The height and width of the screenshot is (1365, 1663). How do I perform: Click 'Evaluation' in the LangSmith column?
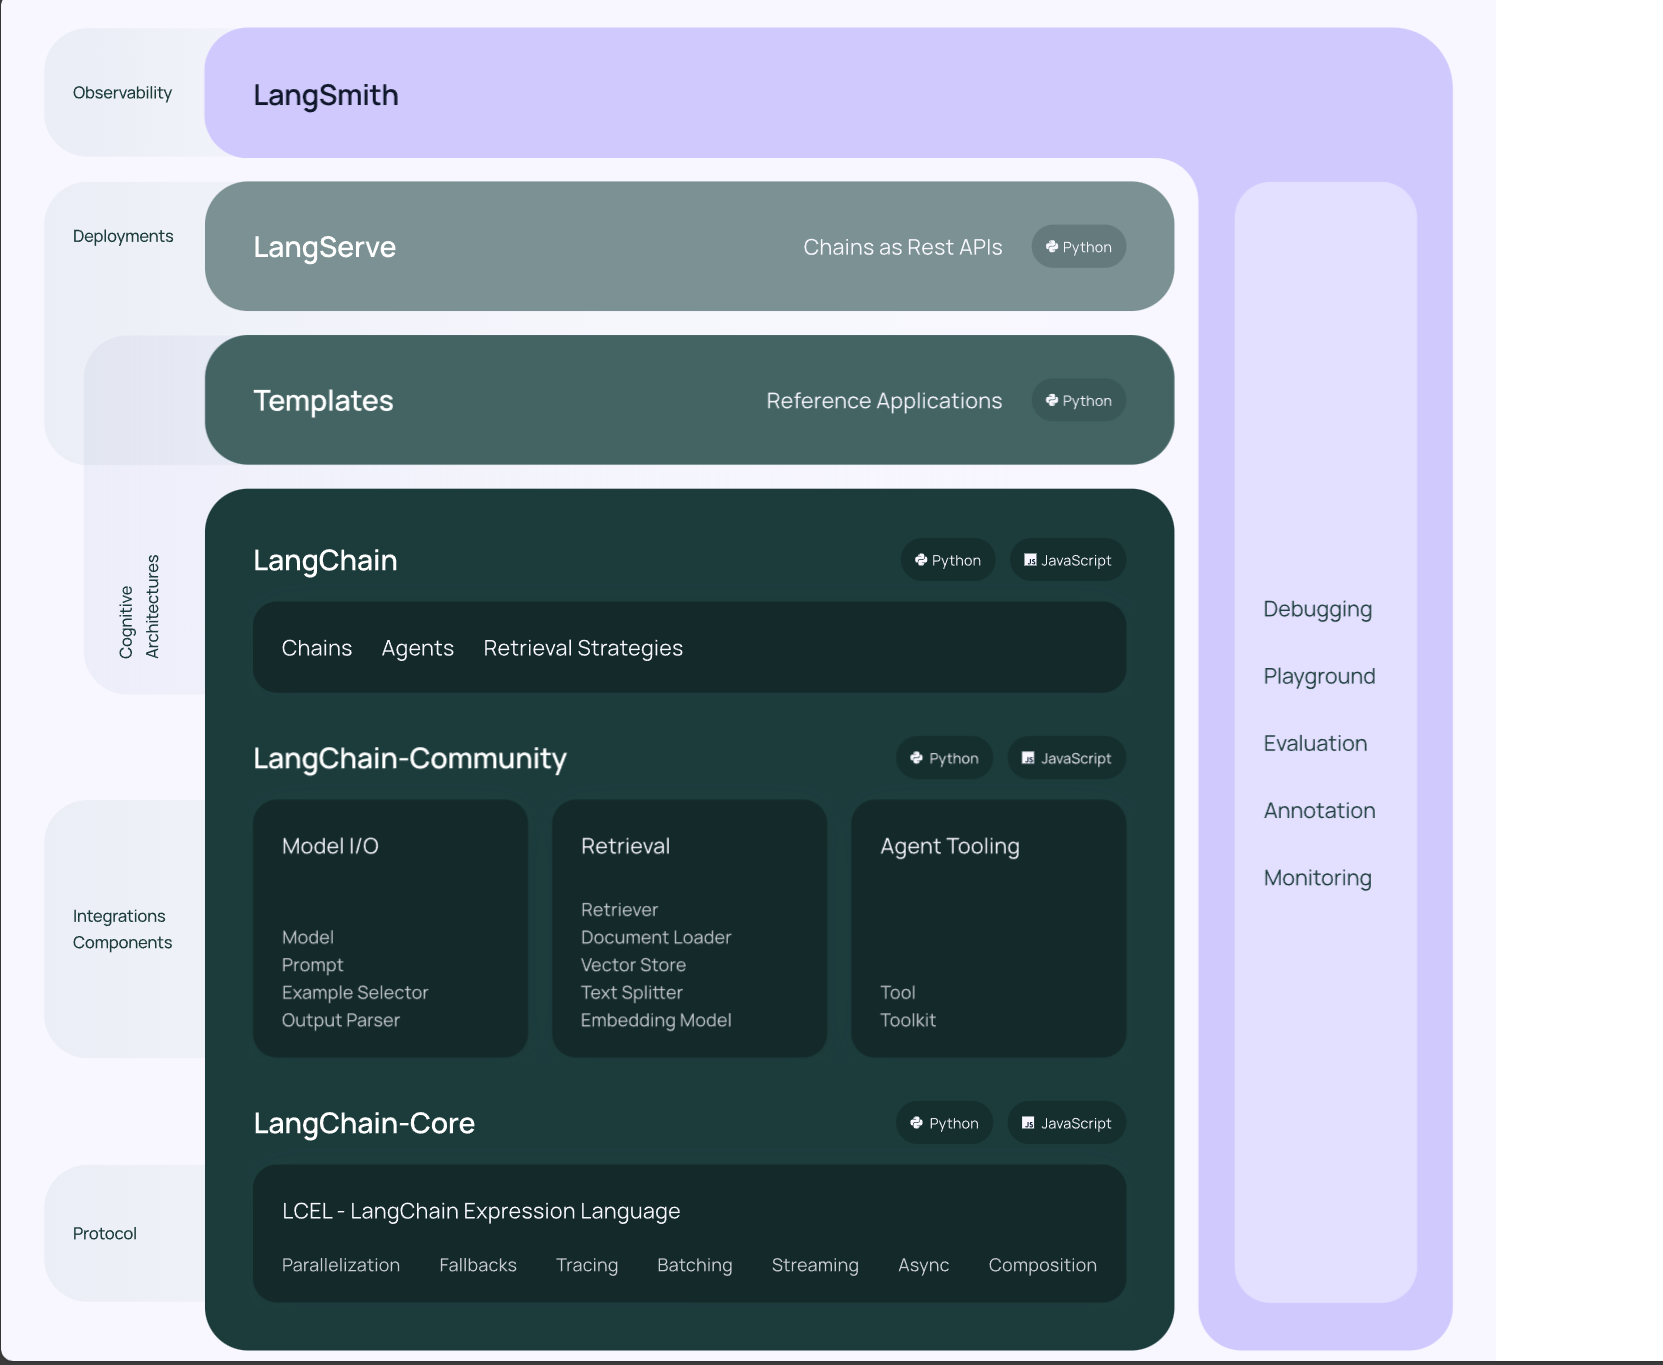[1315, 743]
